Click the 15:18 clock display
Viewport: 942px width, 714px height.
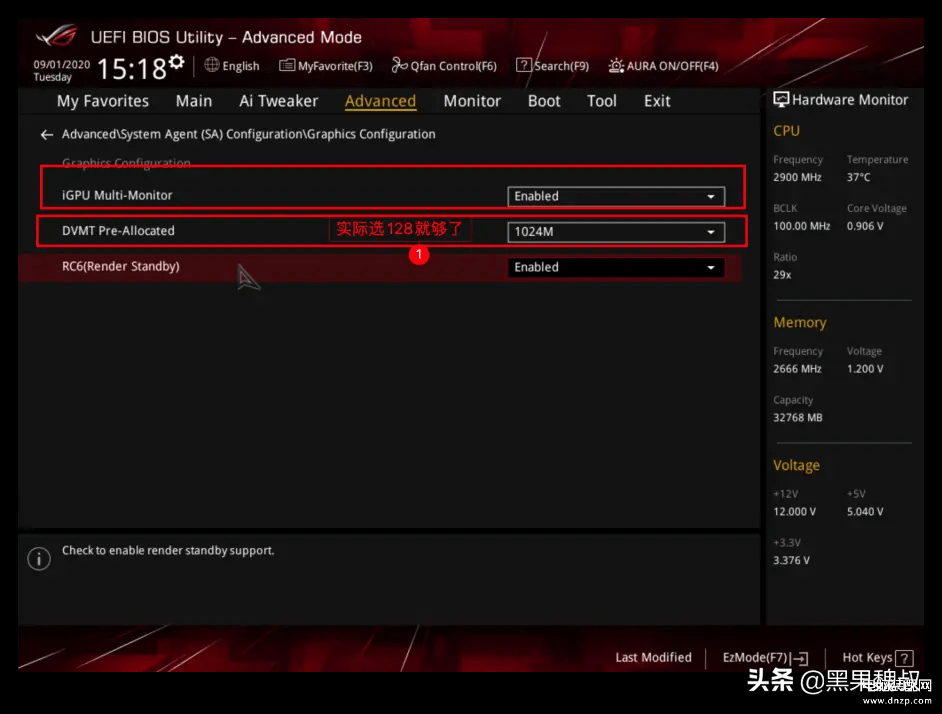pos(132,69)
